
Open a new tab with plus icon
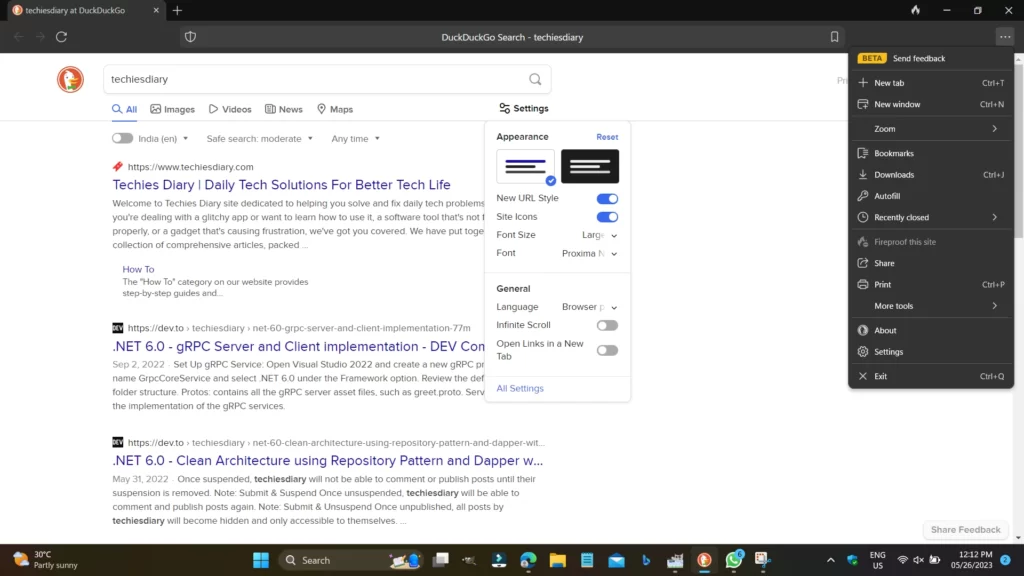pos(178,10)
